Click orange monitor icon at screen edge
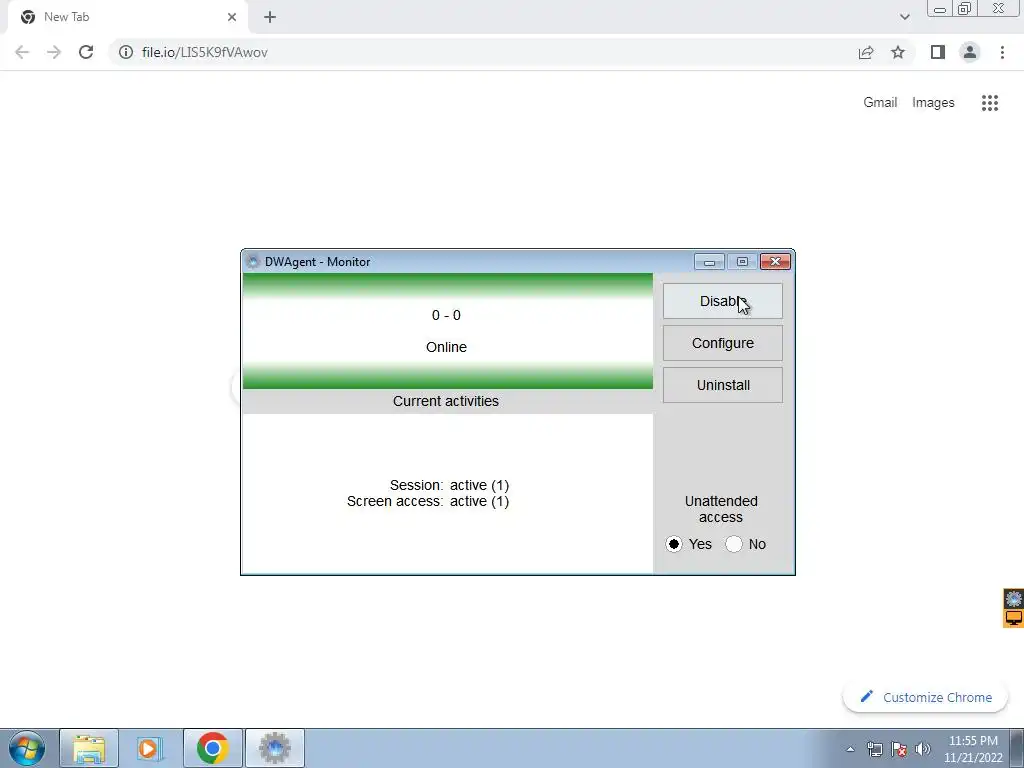The height and width of the screenshot is (768, 1024). 1014,618
